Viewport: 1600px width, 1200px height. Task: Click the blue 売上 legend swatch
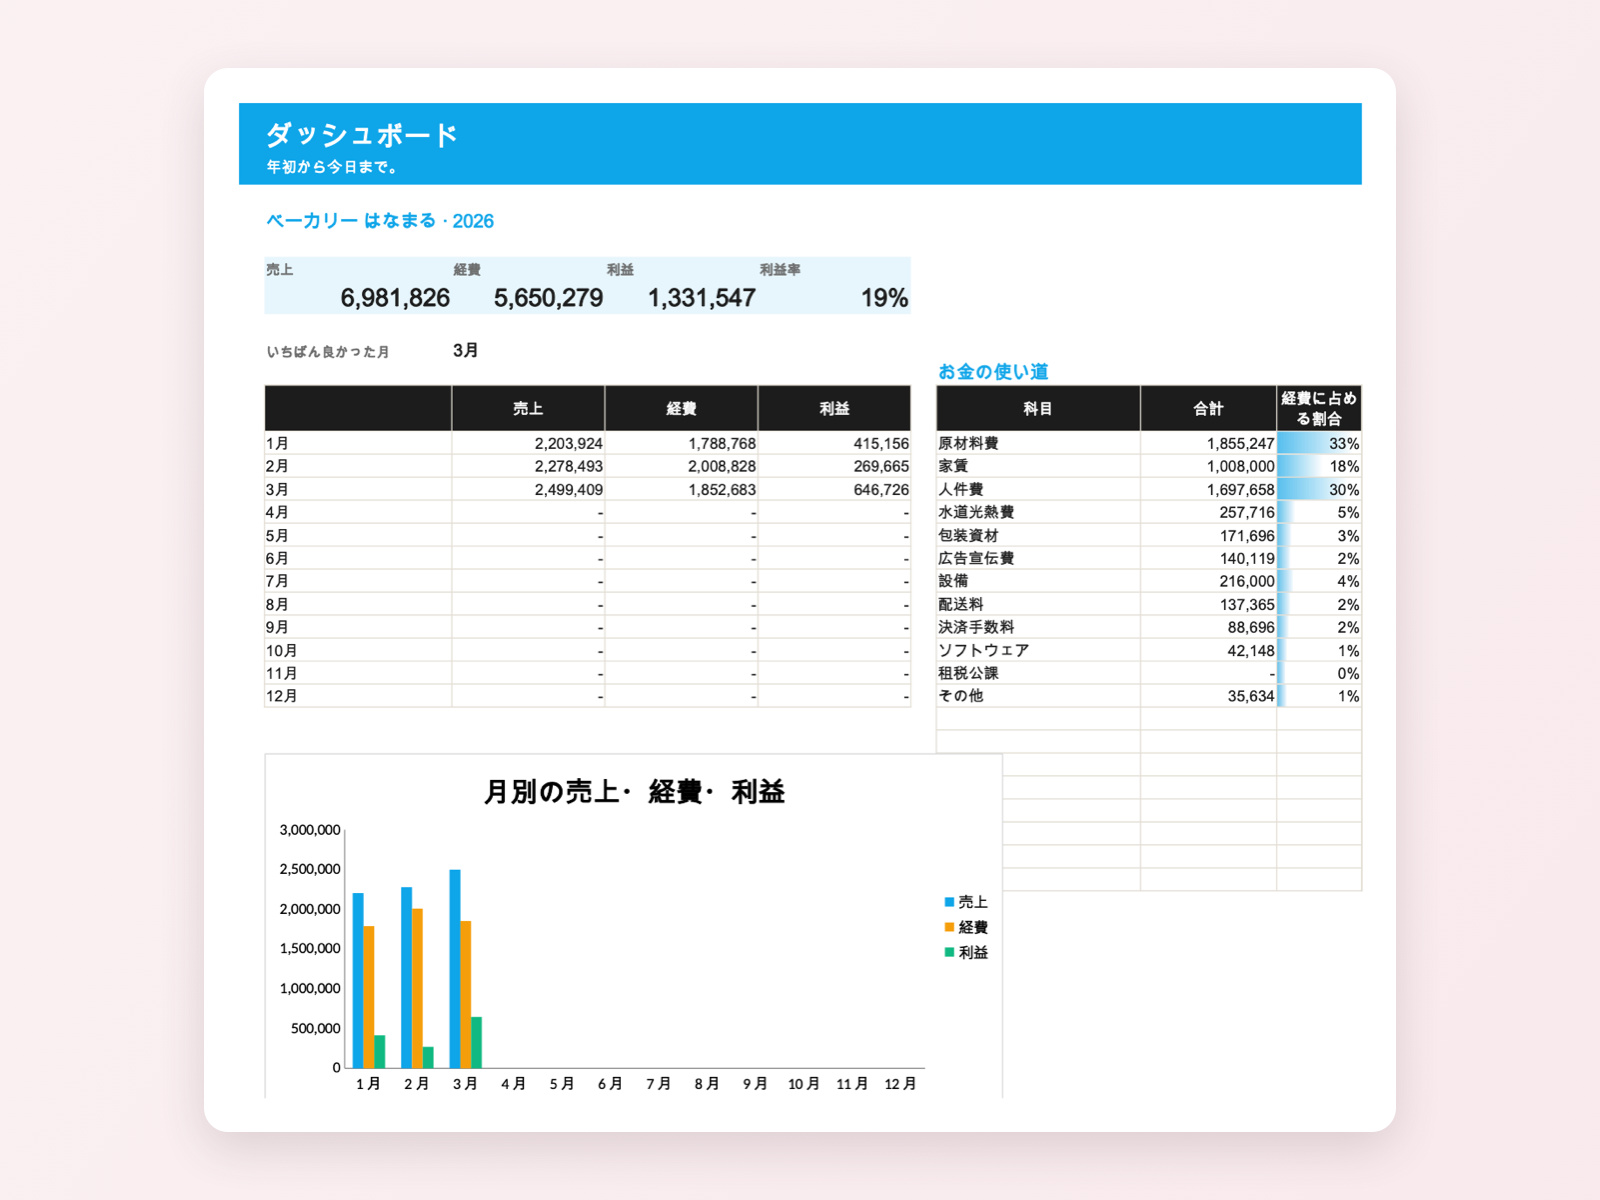[x=949, y=902]
